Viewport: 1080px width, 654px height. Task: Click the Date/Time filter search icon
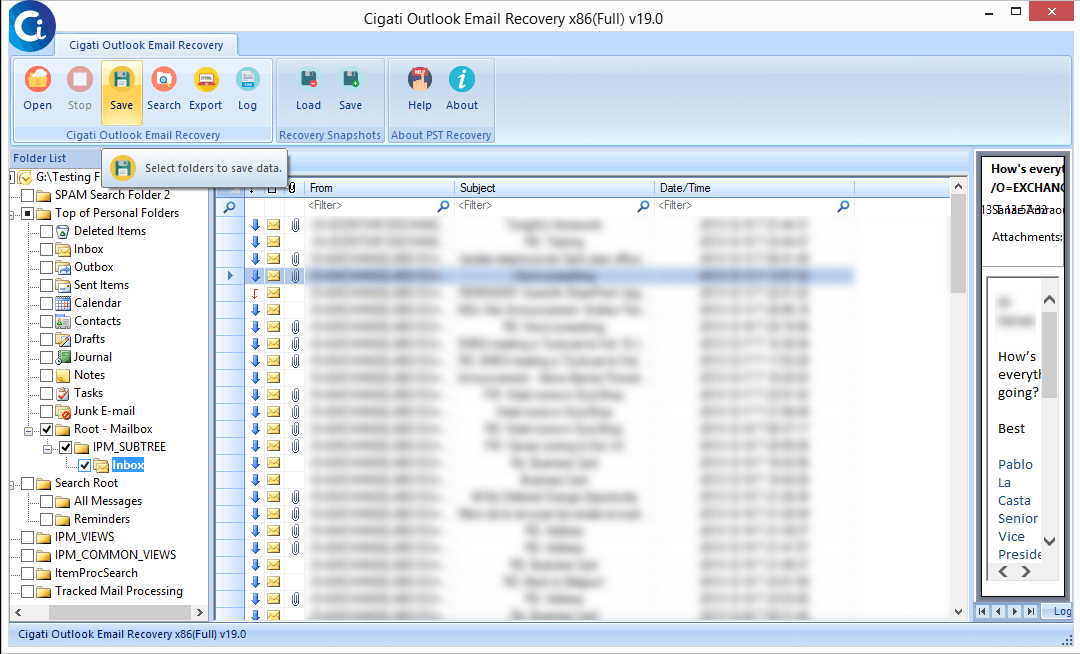843,206
